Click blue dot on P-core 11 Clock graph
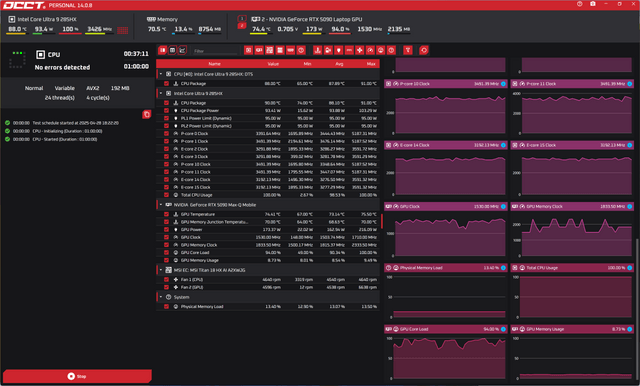The image size is (640, 386). (629, 84)
